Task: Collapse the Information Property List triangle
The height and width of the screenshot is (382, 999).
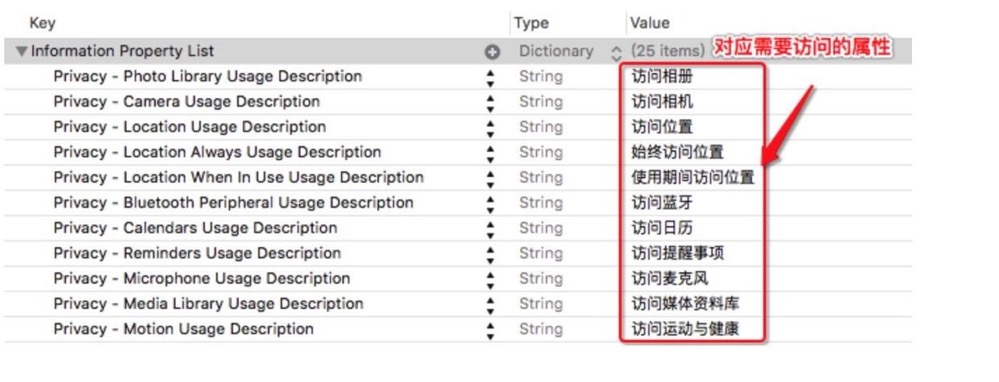Action: pyautogui.click(x=22, y=52)
